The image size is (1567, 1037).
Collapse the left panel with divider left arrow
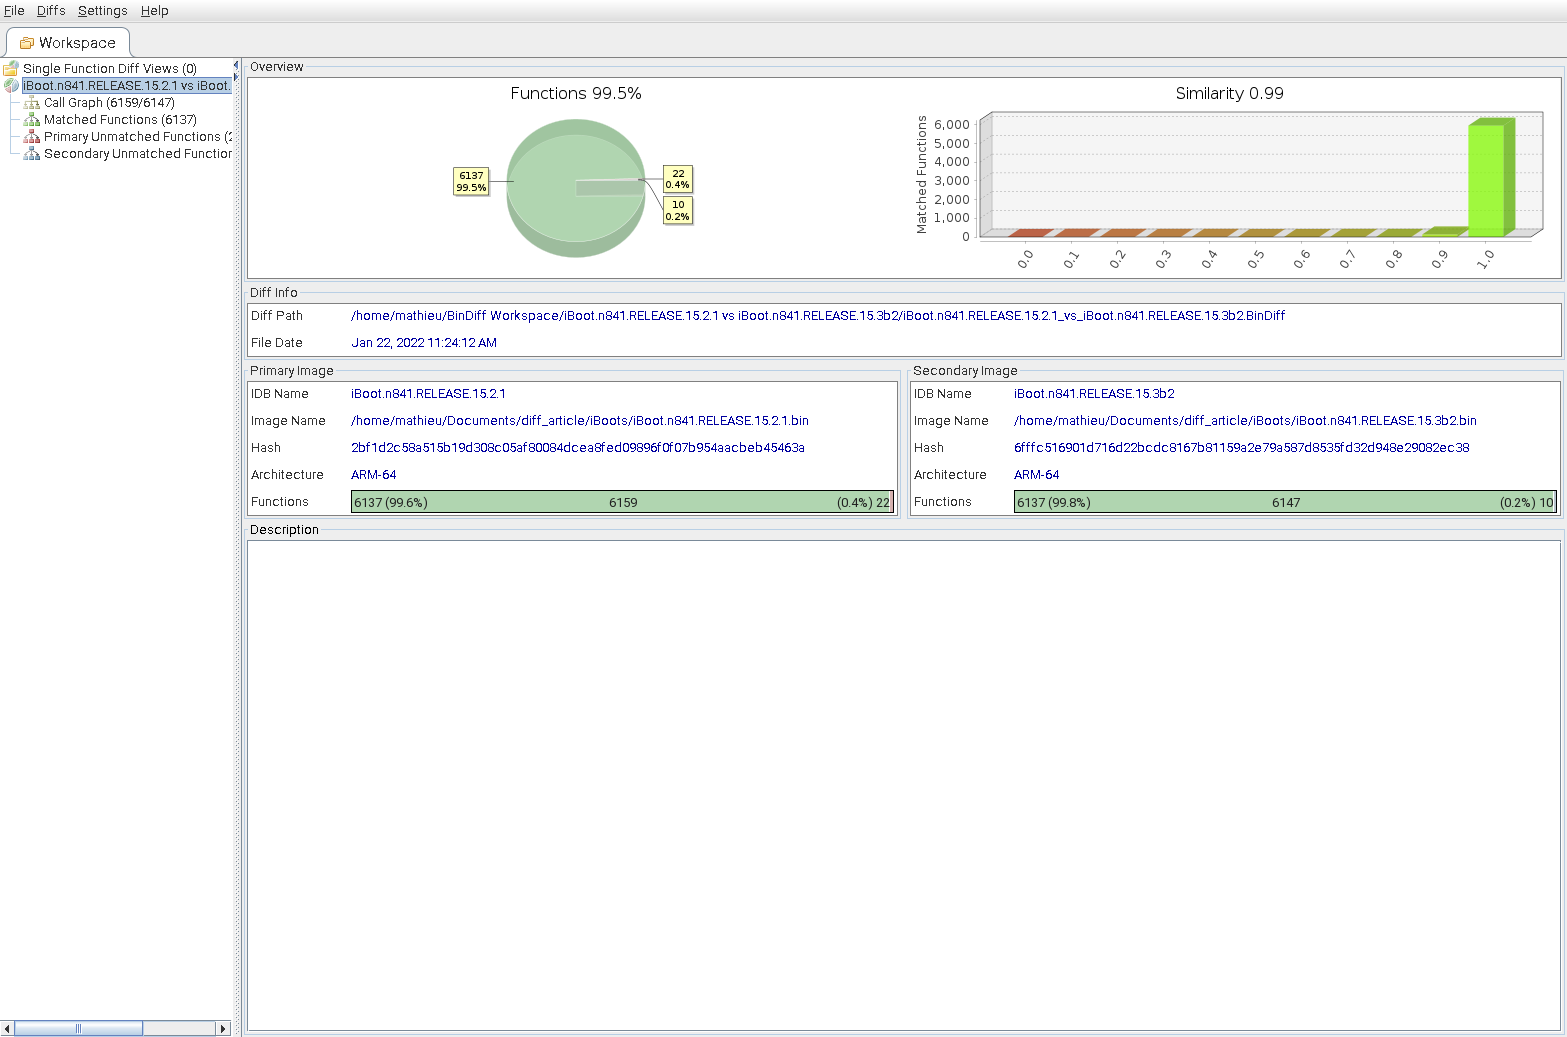236,65
